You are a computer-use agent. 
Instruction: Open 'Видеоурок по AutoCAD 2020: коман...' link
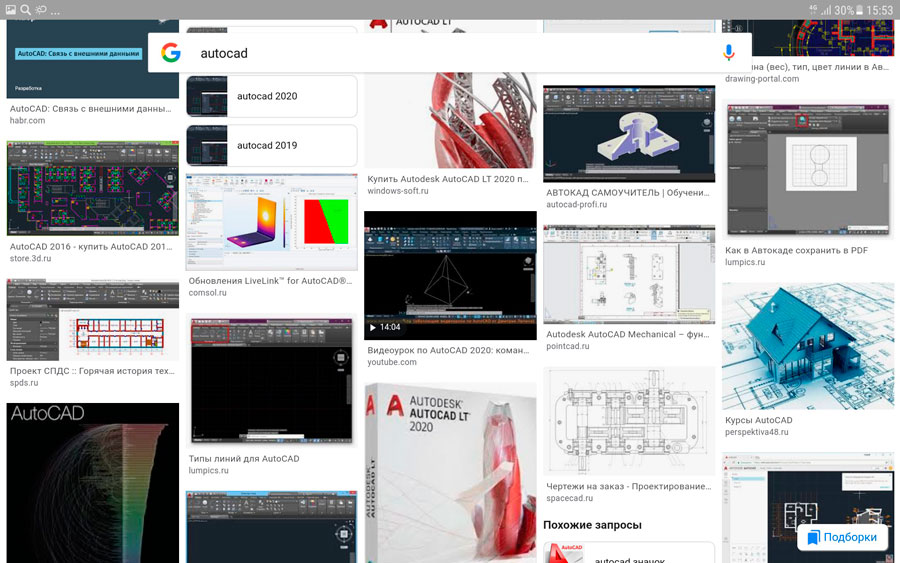pos(448,351)
